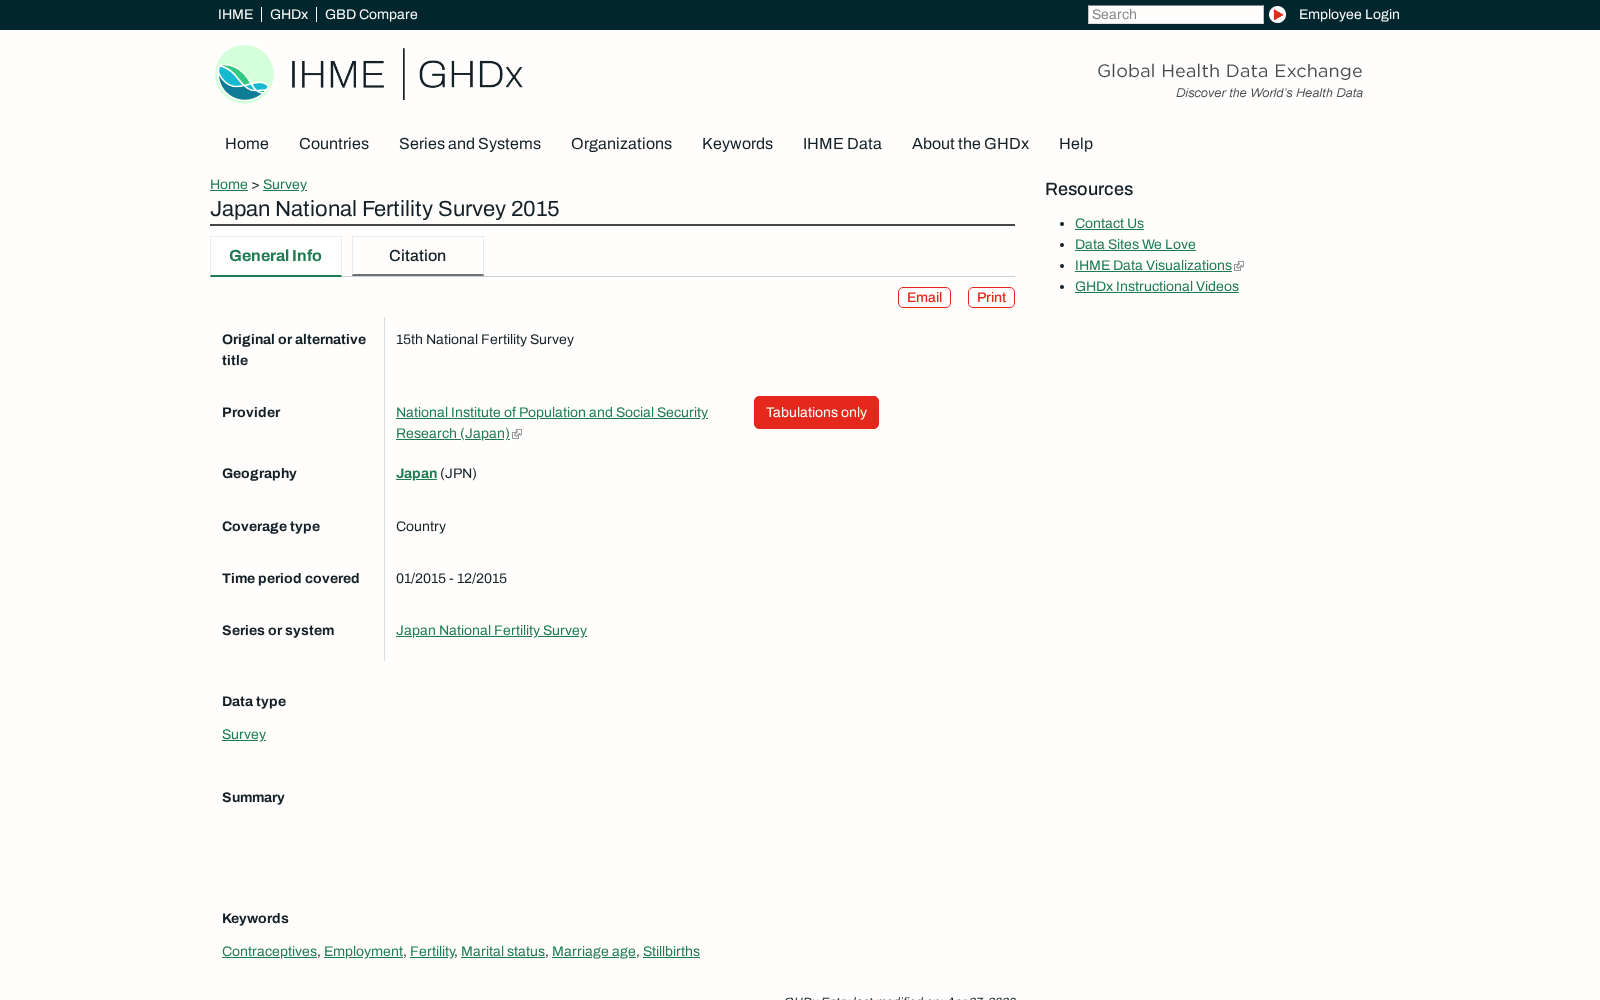
Task: Open the Marriage age keyword link
Action: [594, 952]
